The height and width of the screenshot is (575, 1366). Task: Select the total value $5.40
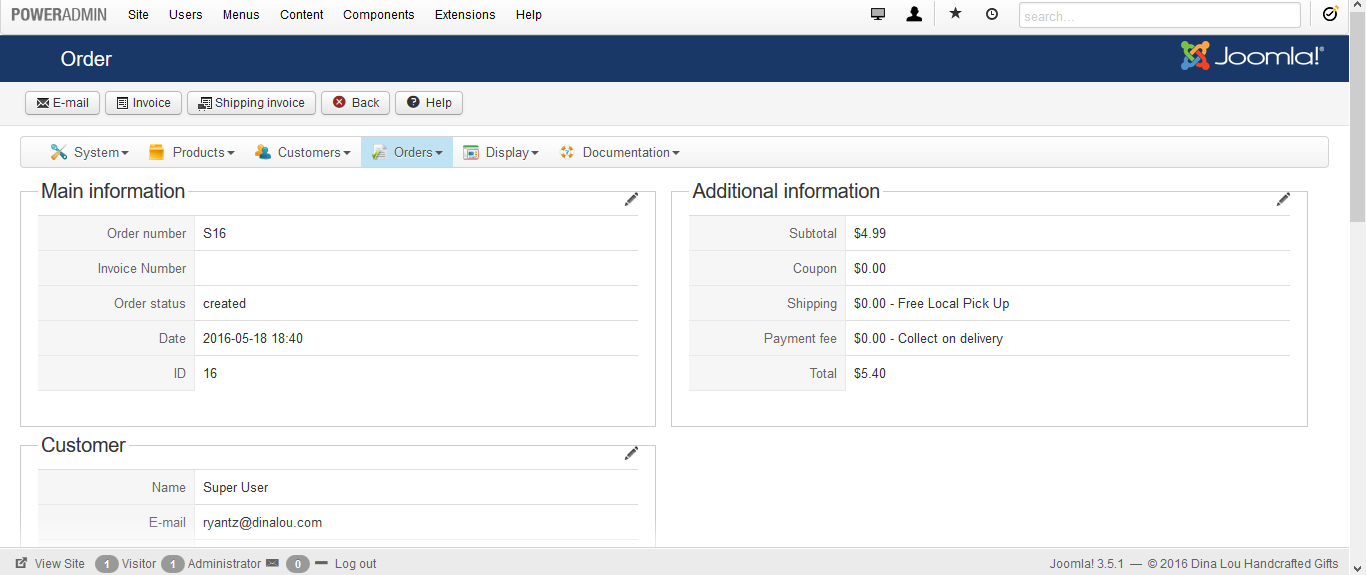tap(870, 373)
